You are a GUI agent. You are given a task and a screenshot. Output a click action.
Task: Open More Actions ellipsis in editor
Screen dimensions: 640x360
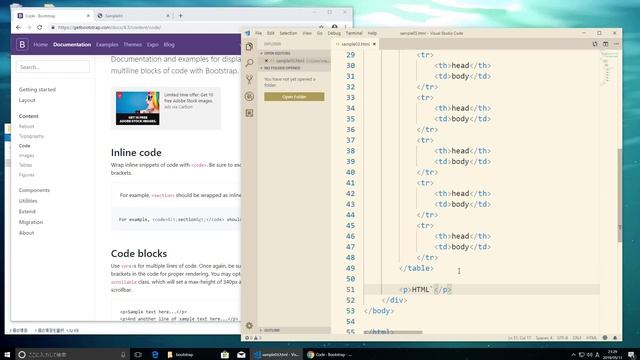click(616, 44)
